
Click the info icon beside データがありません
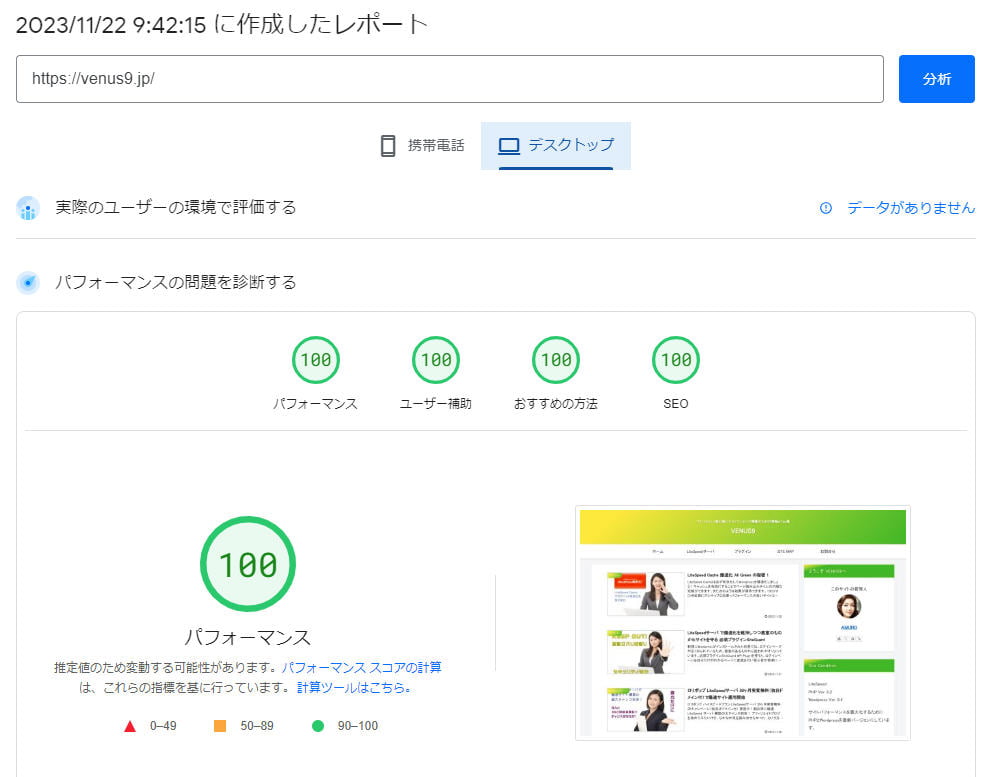826,208
